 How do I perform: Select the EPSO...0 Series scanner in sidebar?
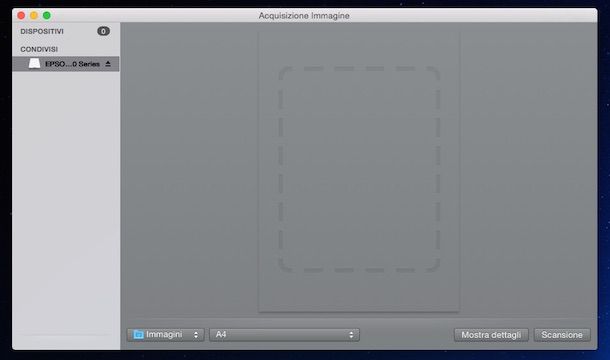(66, 64)
